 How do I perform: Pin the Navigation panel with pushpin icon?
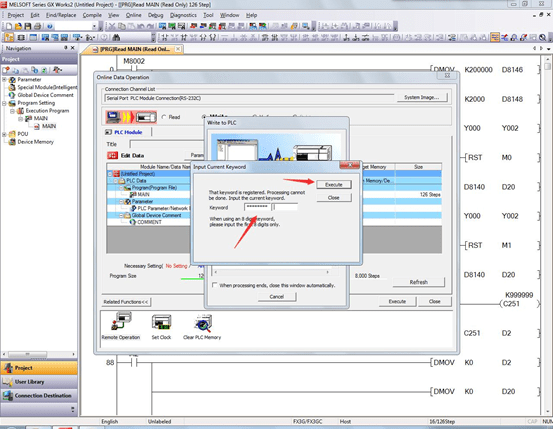[66, 48]
